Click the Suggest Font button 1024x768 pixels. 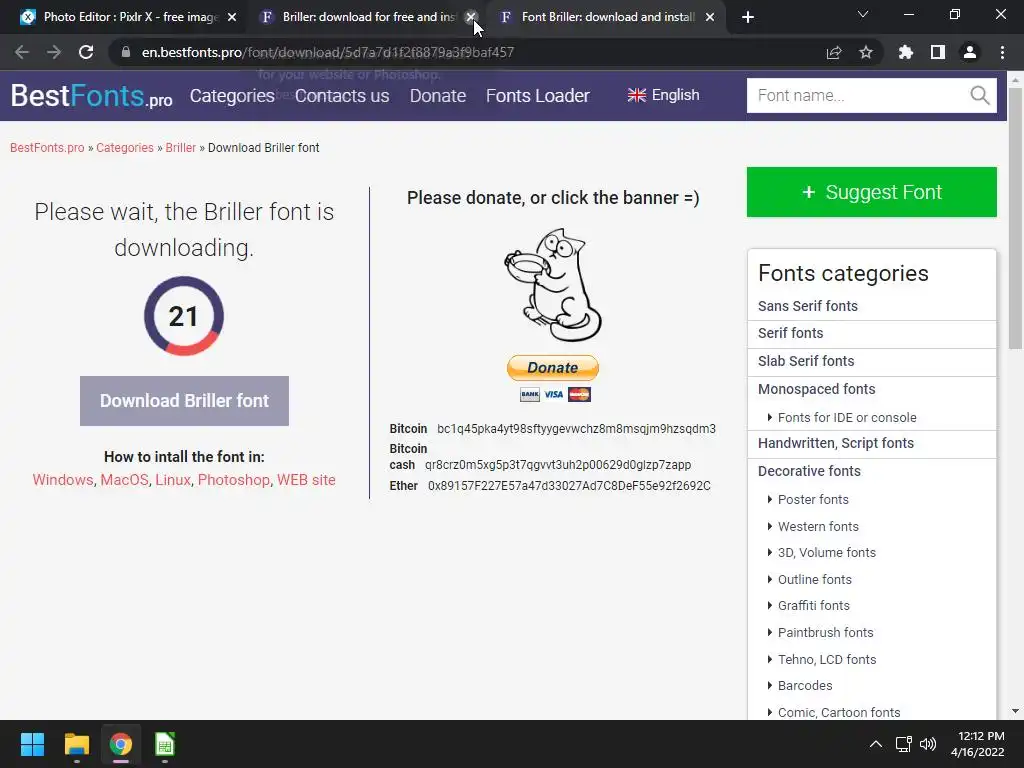pyautogui.click(x=872, y=192)
